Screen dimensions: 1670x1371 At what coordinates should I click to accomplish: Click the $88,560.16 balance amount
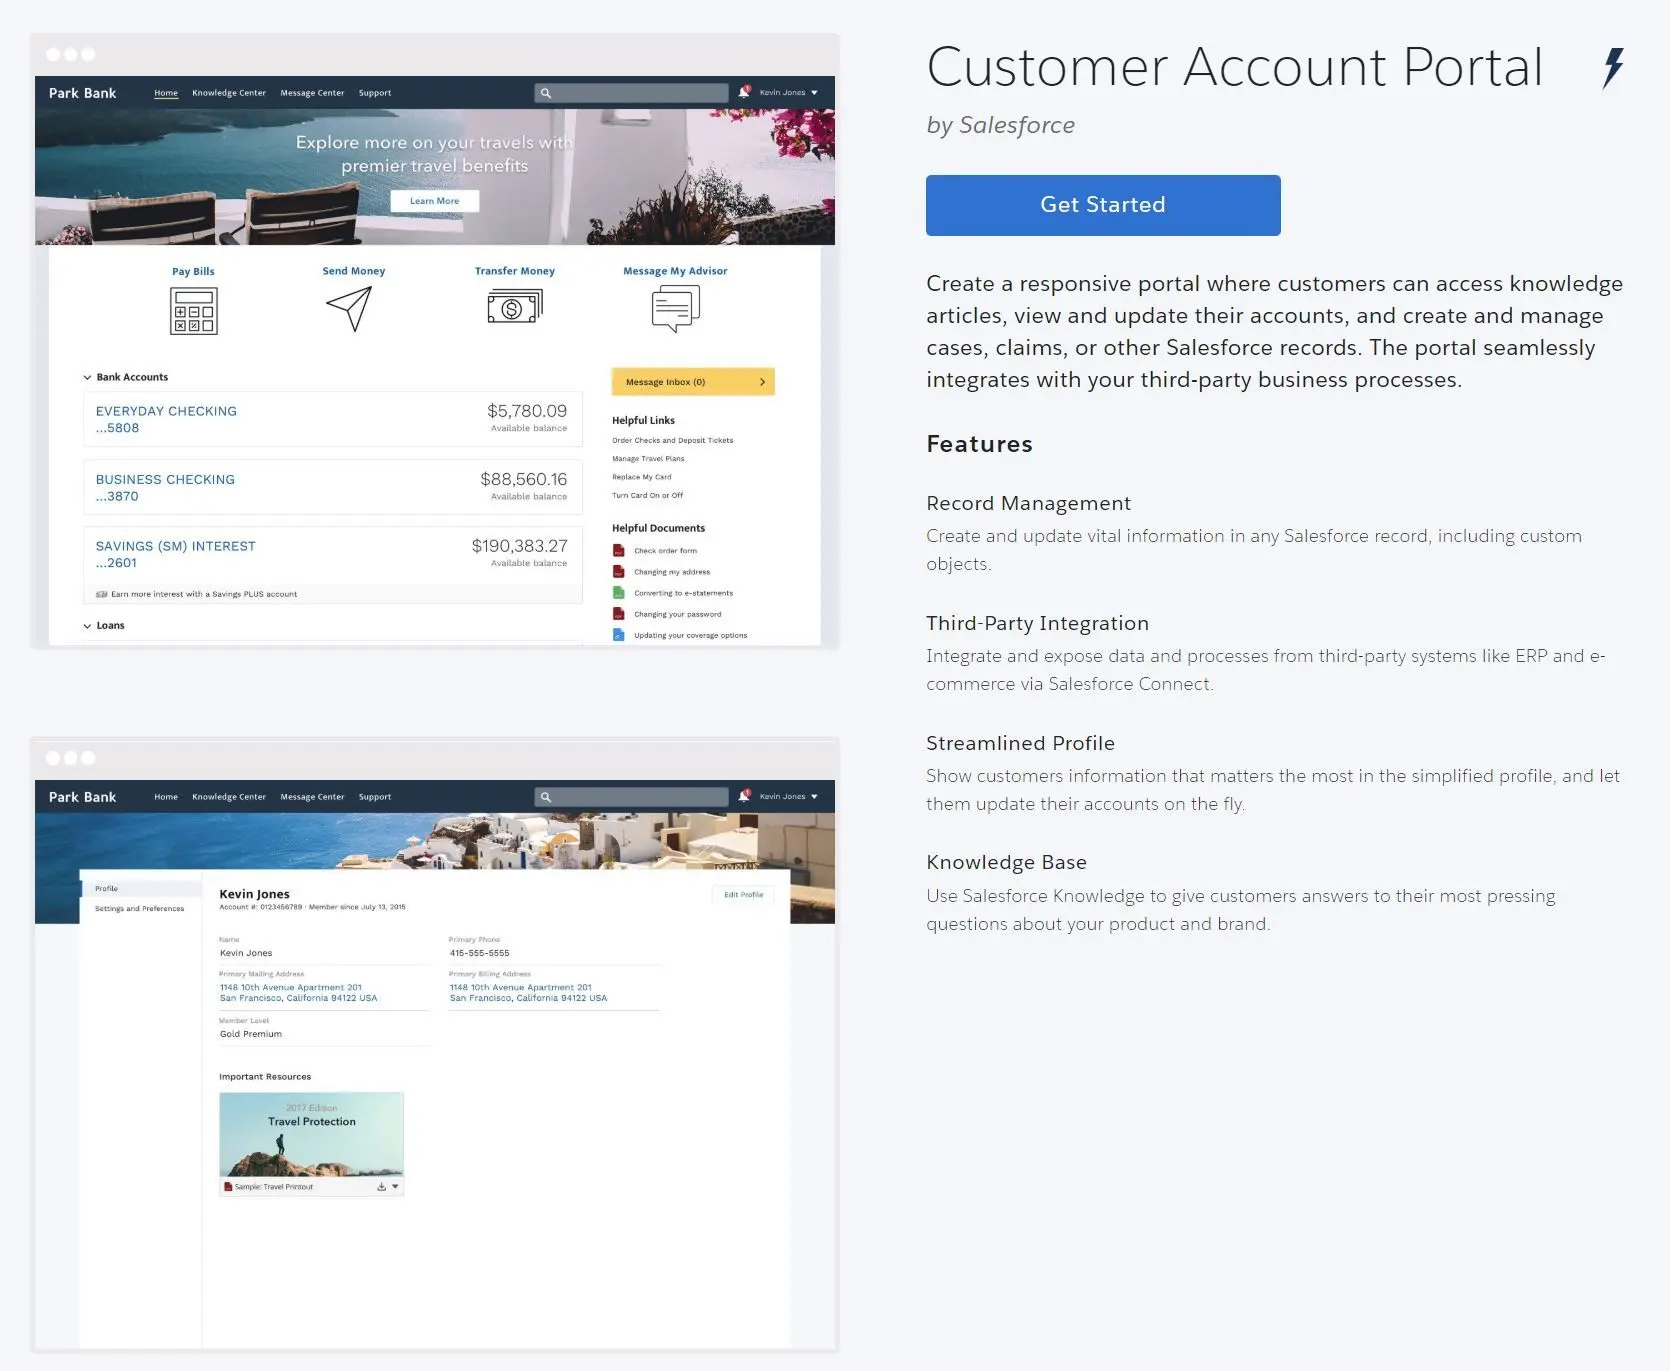pyautogui.click(x=523, y=480)
